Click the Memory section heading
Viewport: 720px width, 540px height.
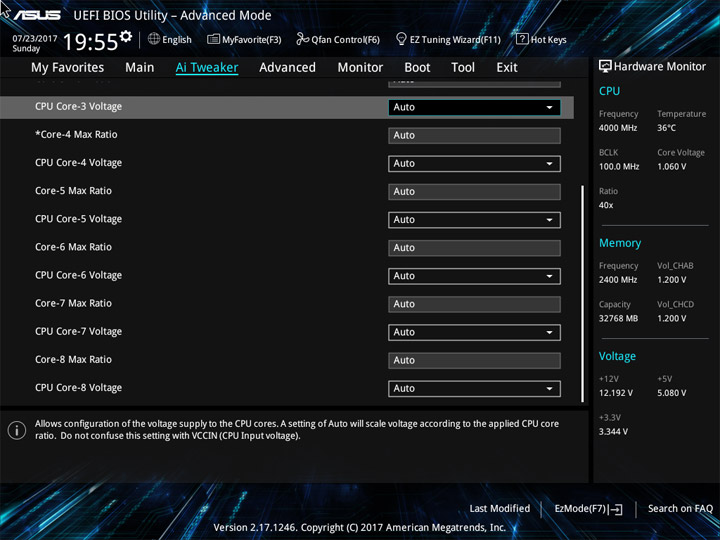(x=620, y=243)
